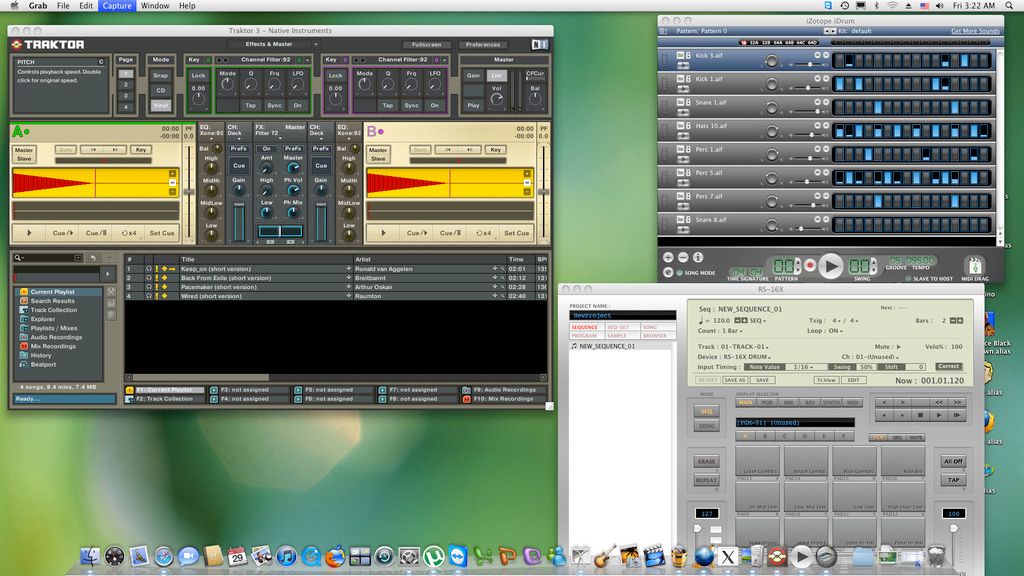Click the iDrum record button

coord(810,266)
